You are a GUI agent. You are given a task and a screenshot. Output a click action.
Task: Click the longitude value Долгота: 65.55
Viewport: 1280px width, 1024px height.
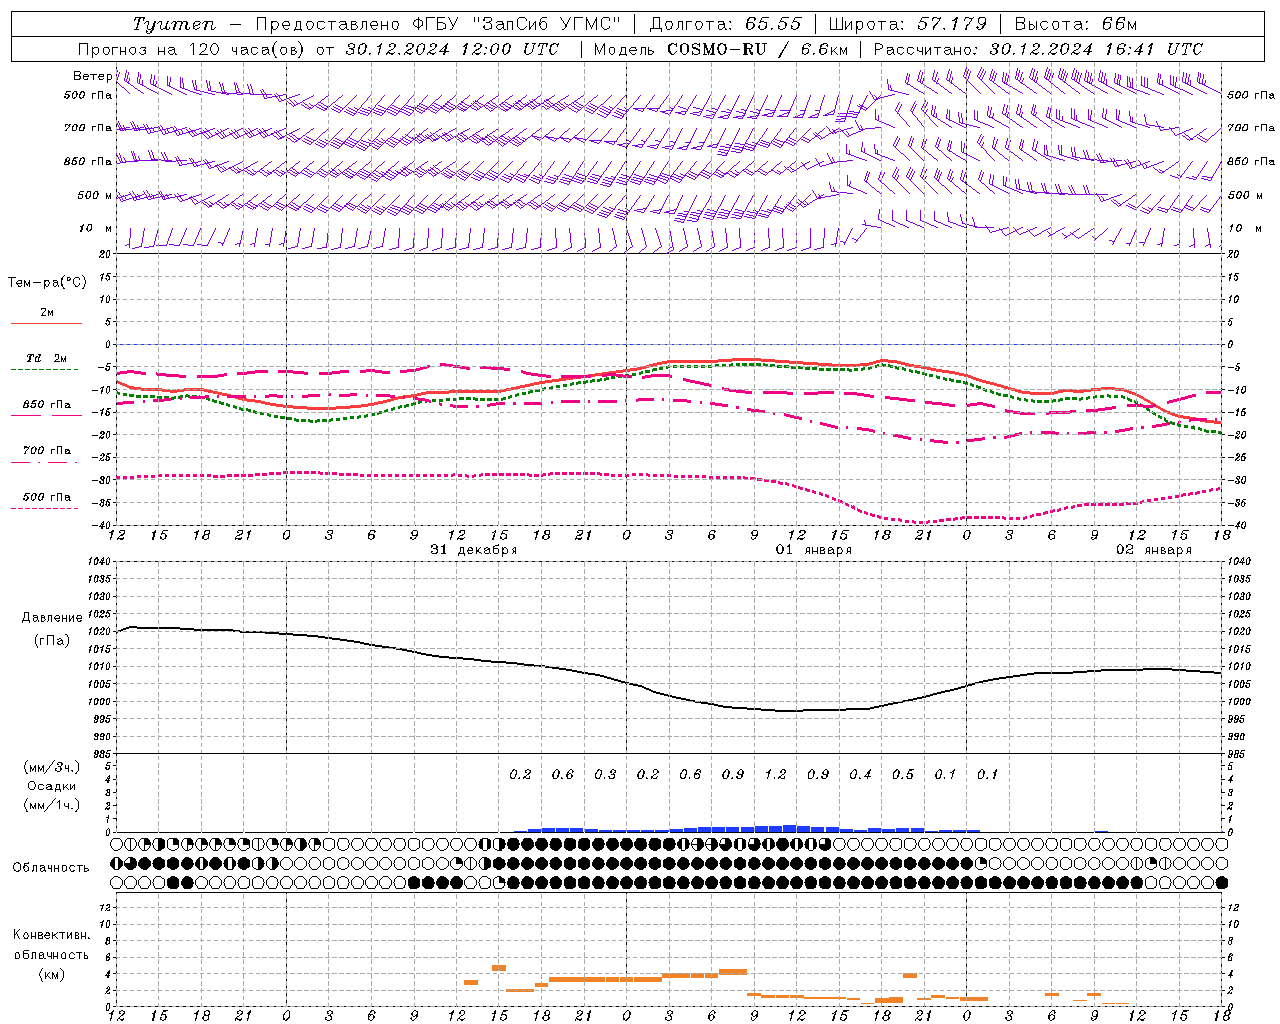coord(725,24)
